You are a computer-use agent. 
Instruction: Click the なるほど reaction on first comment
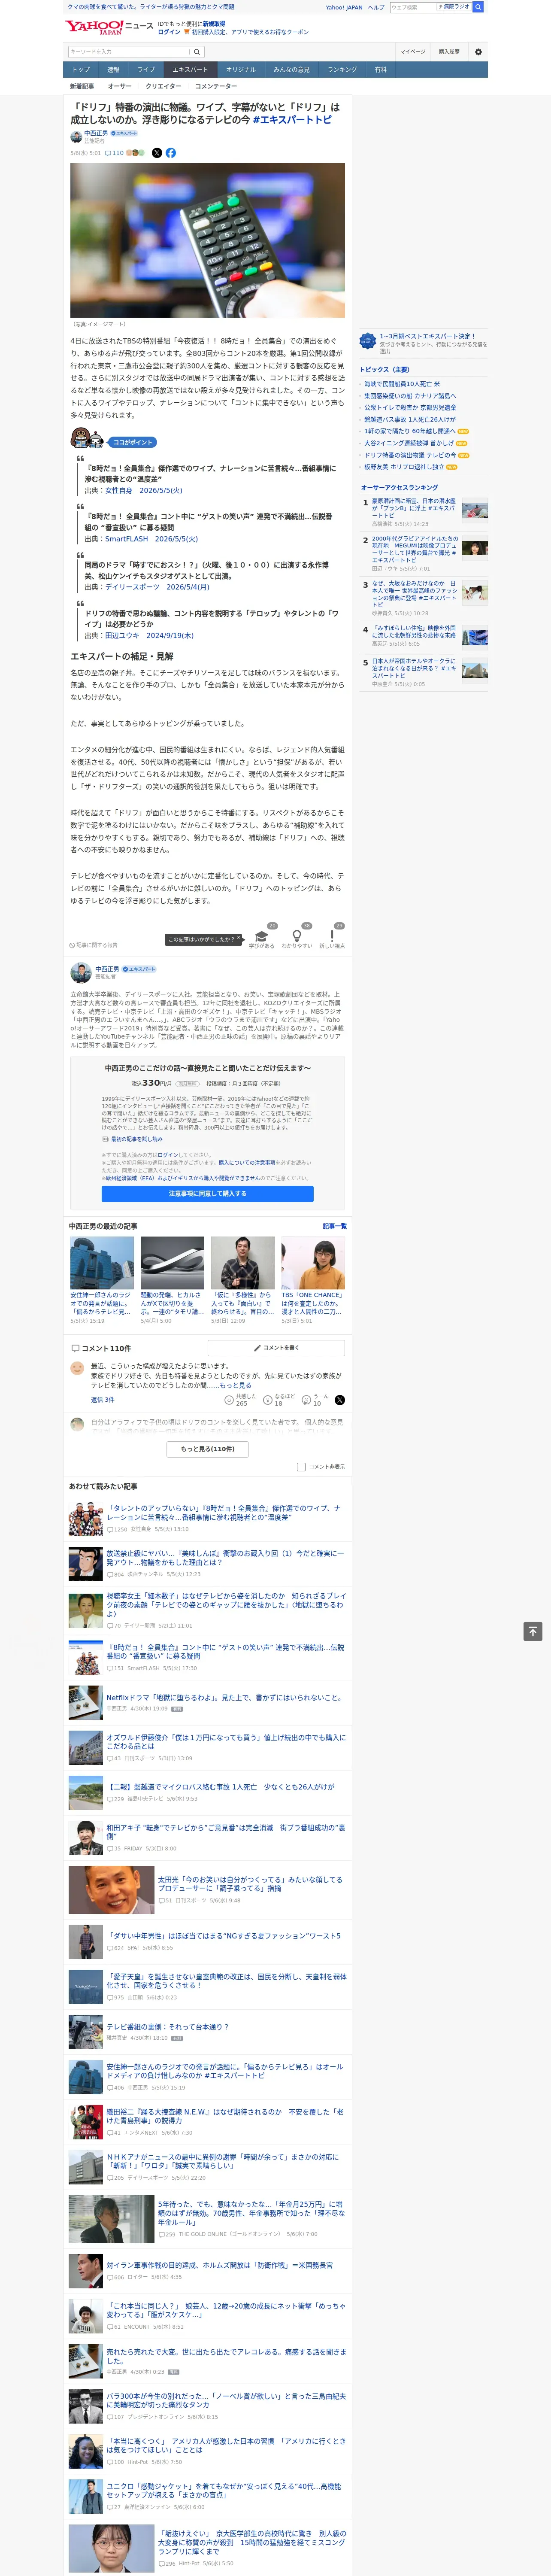278,1400
